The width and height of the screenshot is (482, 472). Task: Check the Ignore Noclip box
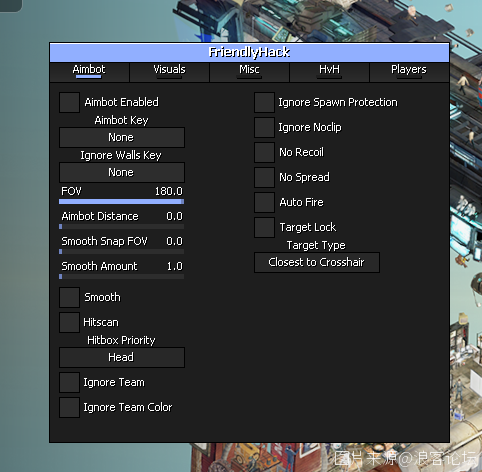click(x=264, y=127)
